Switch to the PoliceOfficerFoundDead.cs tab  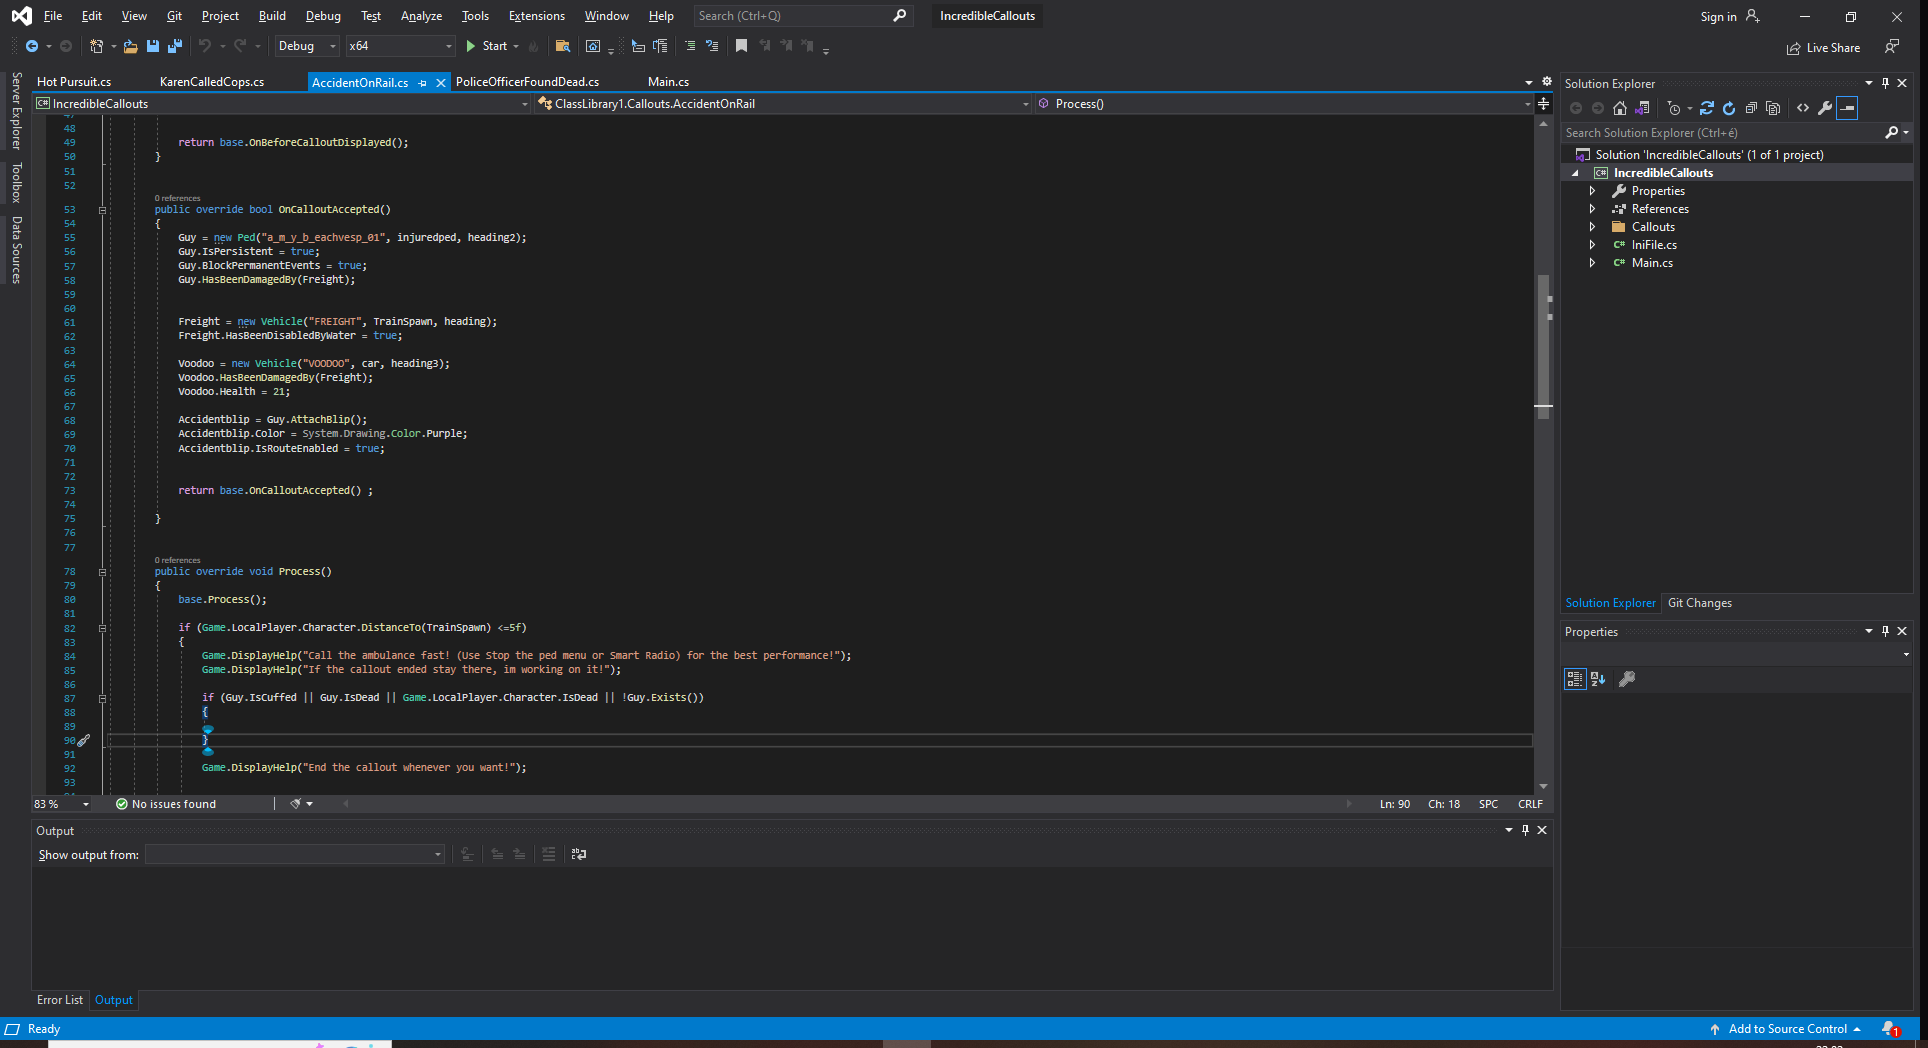click(x=527, y=82)
